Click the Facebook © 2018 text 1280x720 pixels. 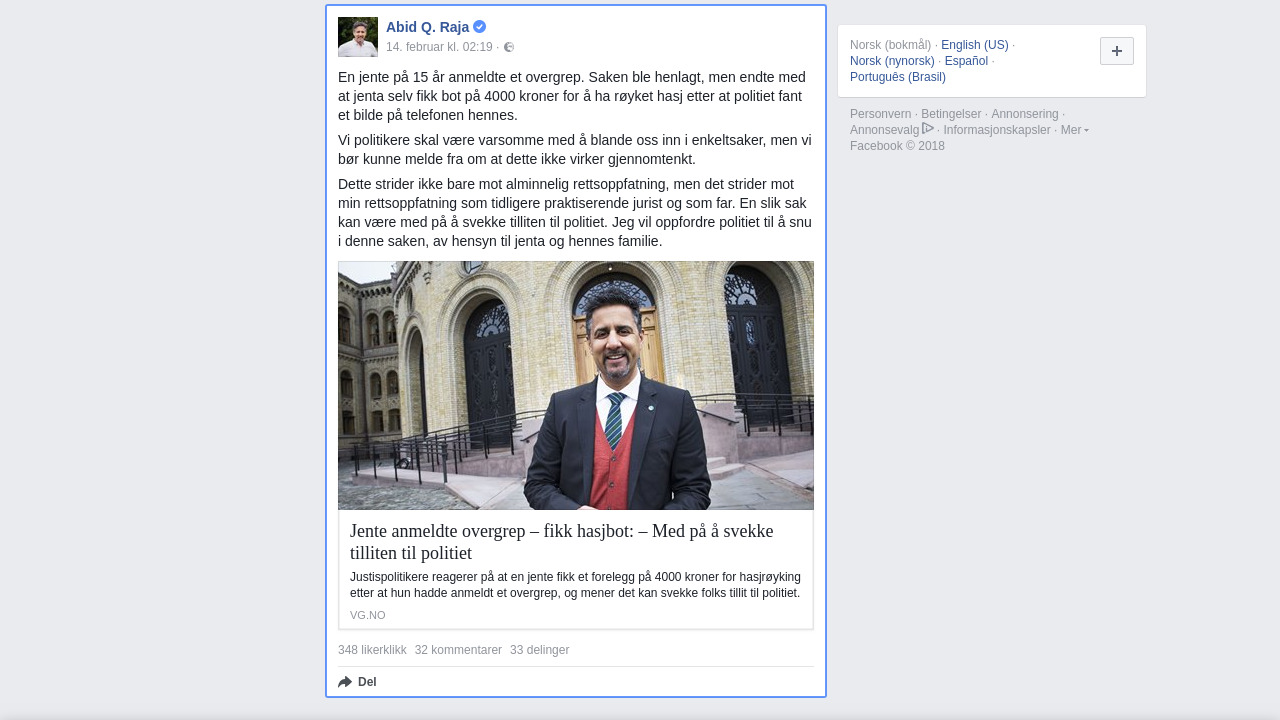897,146
